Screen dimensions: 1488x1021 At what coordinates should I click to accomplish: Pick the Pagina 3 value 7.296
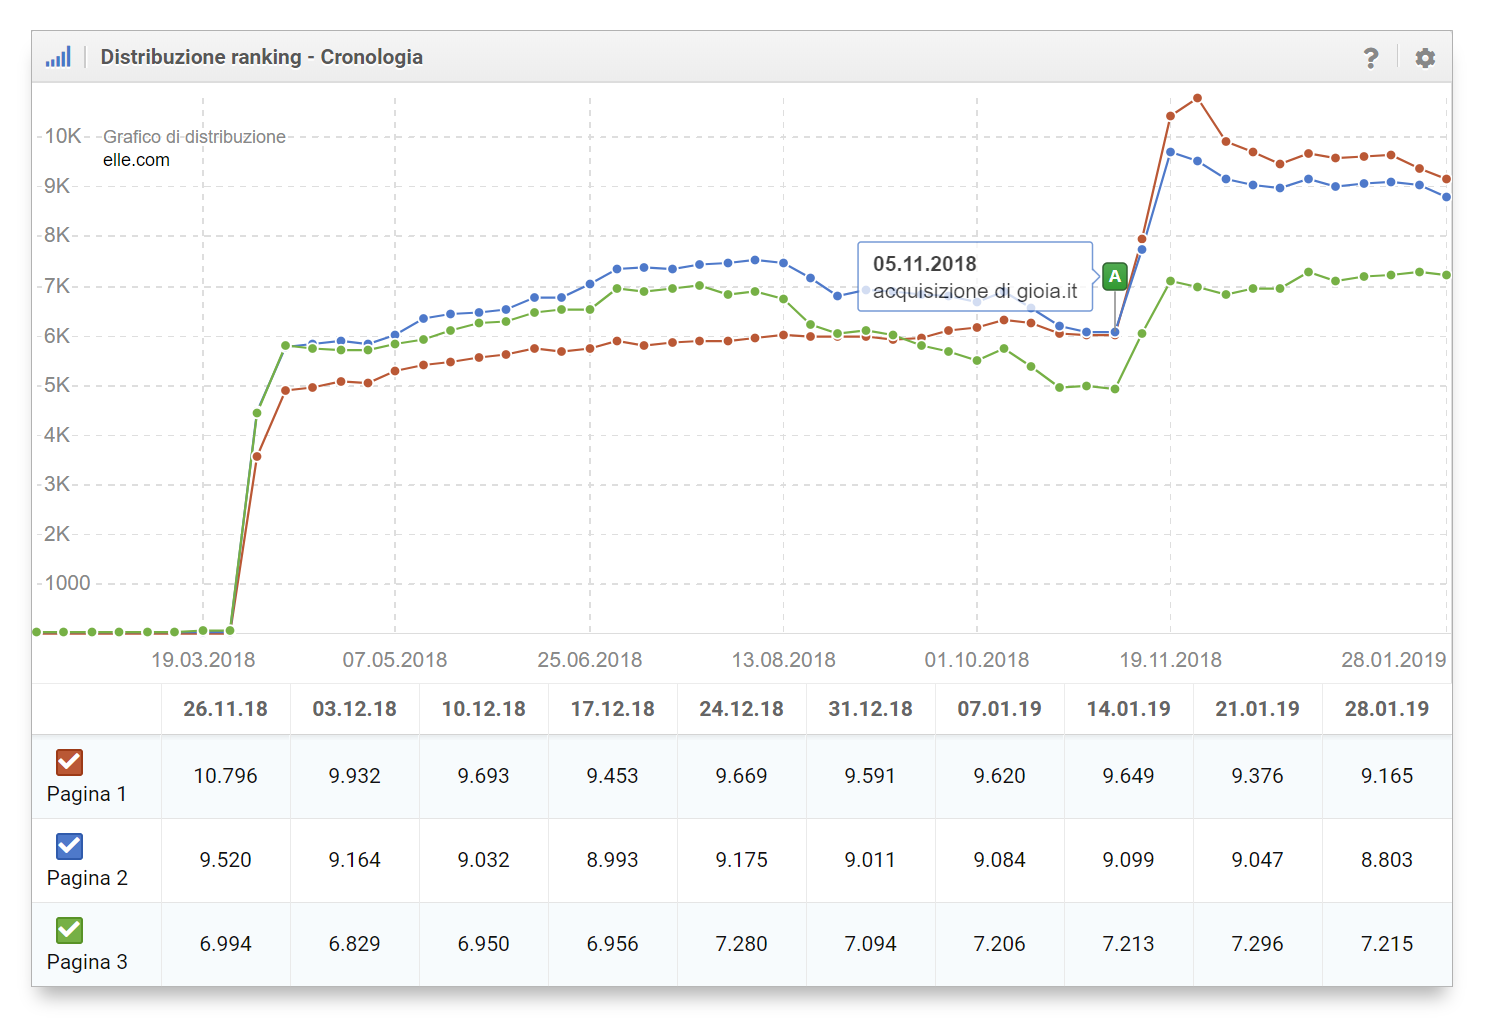pos(1257,944)
